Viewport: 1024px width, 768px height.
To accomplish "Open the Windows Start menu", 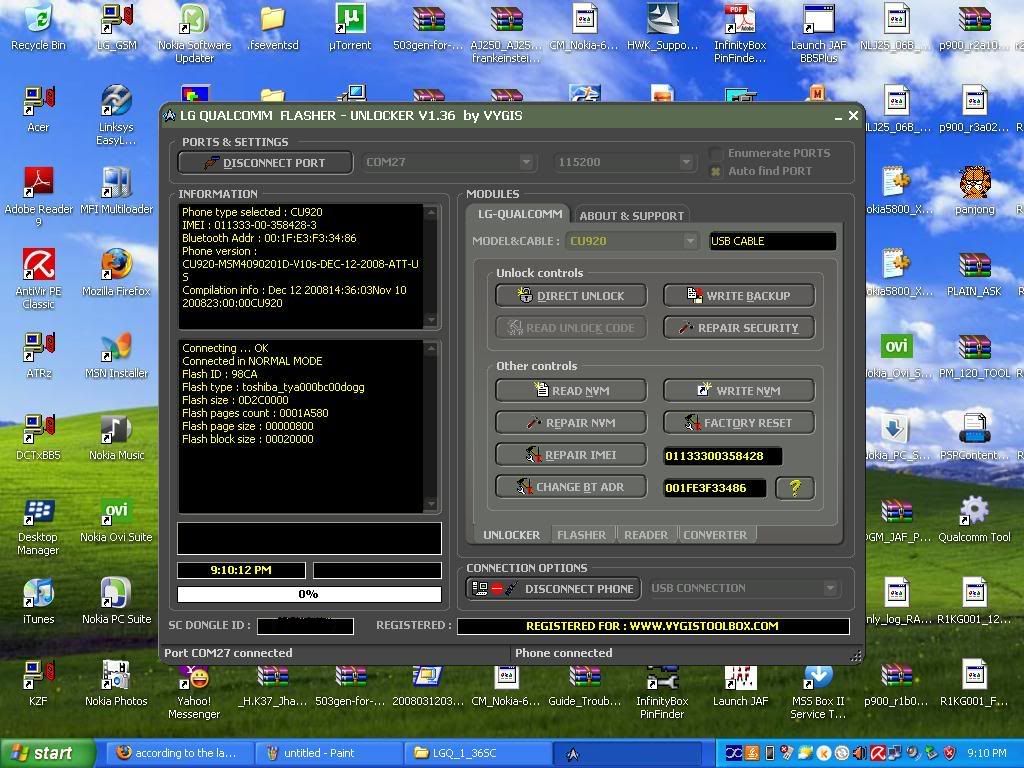I will 46,753.
